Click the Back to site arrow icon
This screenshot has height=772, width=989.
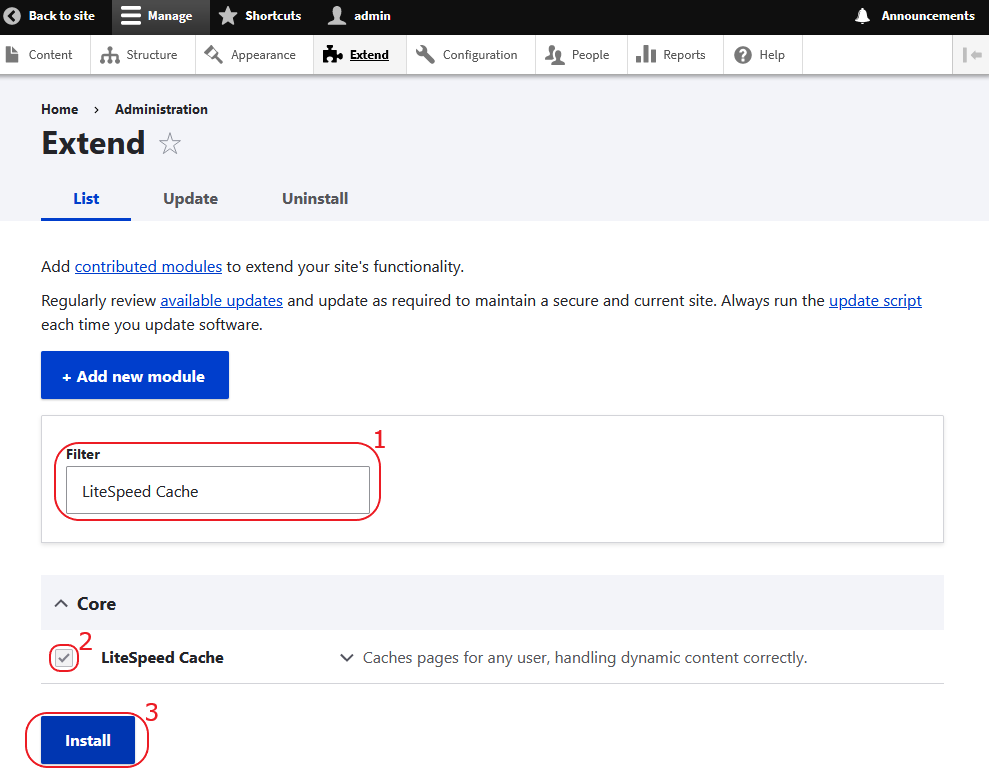[x=12, y=16]
